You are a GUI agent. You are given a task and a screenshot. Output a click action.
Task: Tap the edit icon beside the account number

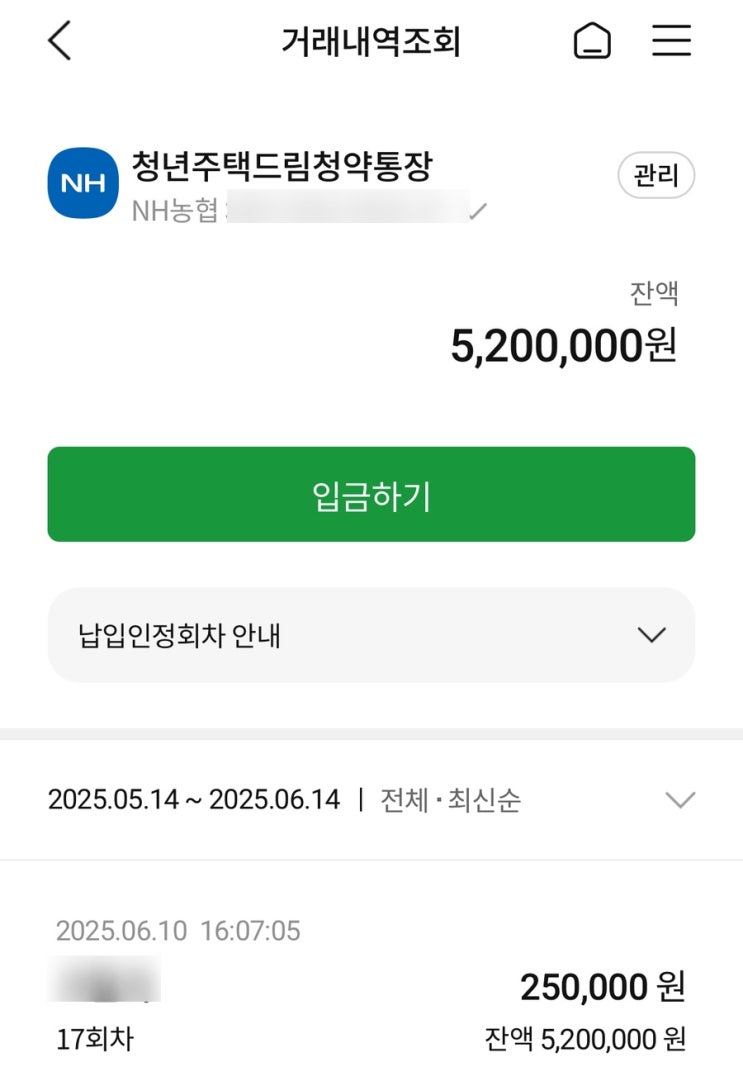point(479,212)
